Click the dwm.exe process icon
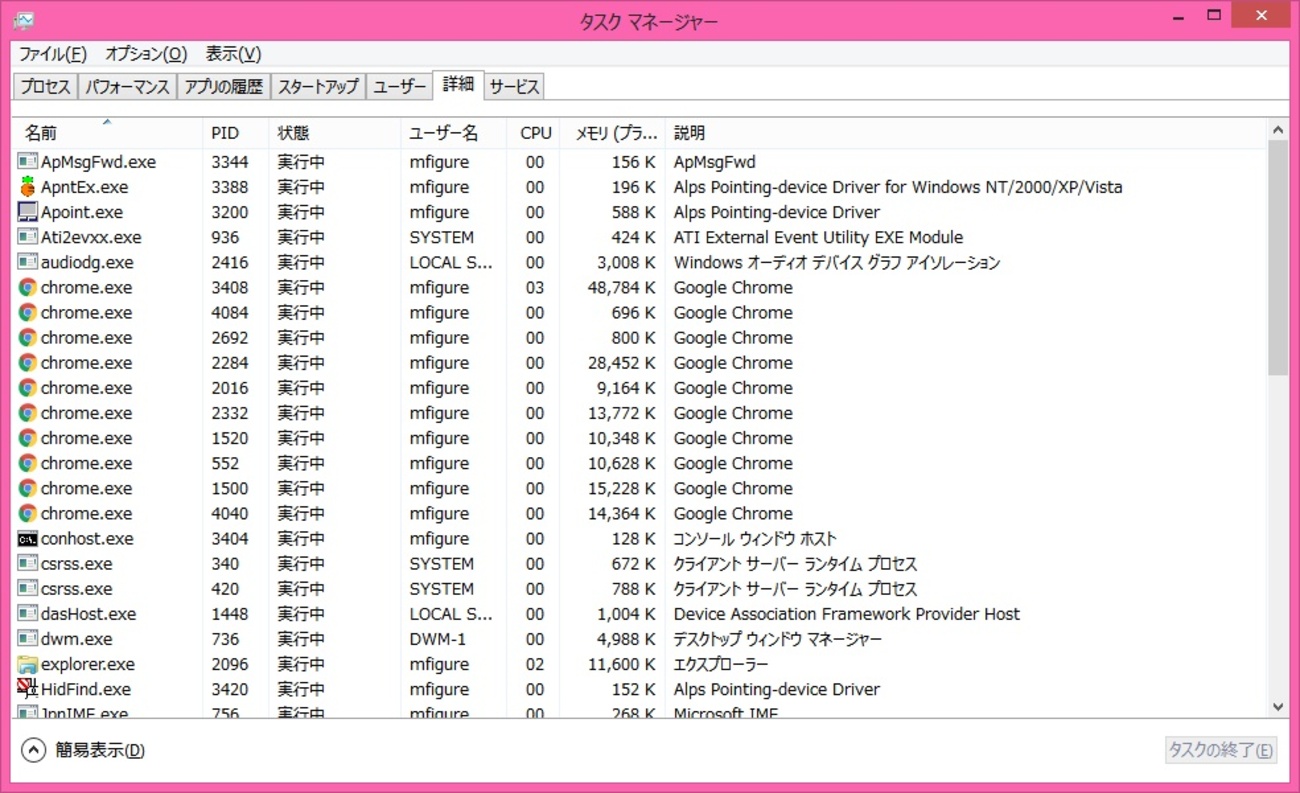 27,639
